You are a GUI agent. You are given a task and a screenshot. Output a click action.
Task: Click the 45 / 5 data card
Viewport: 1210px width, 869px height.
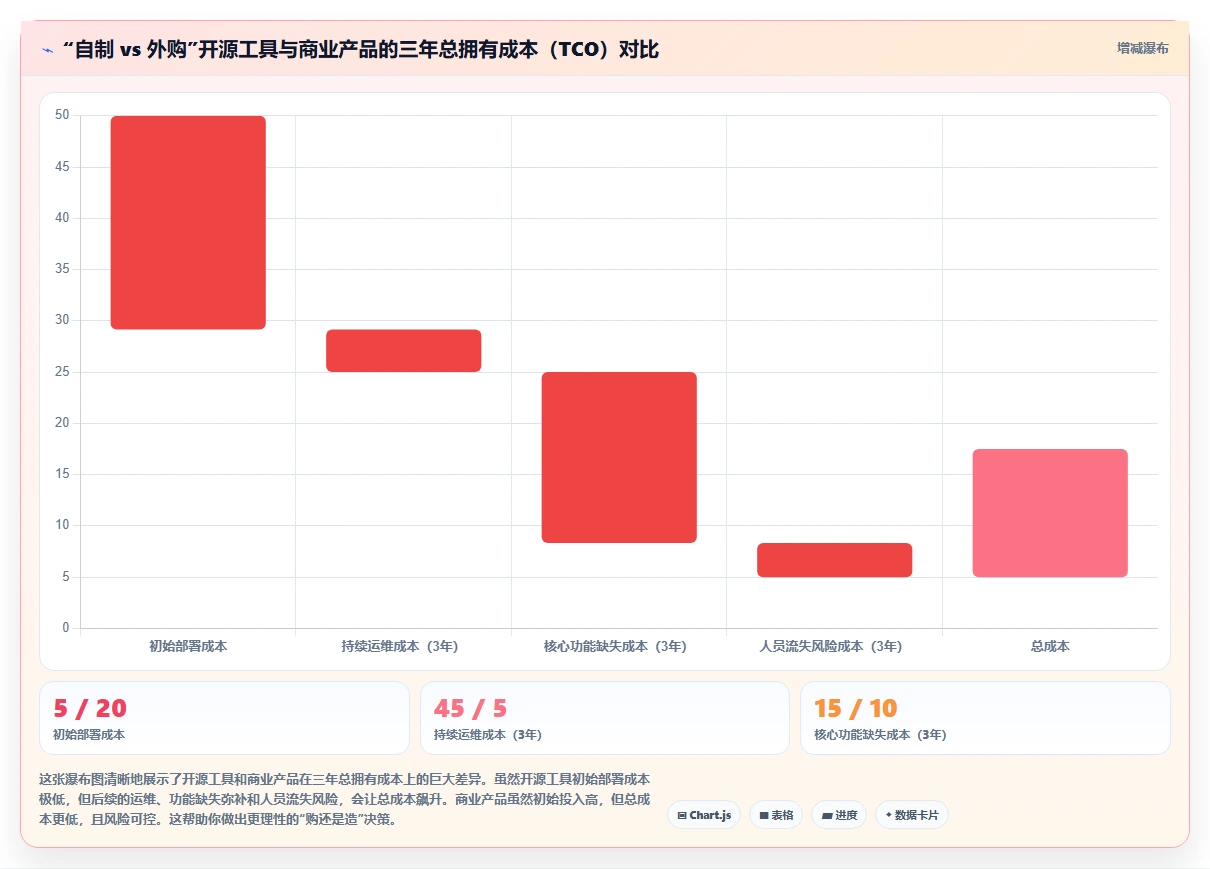[605, 717]
